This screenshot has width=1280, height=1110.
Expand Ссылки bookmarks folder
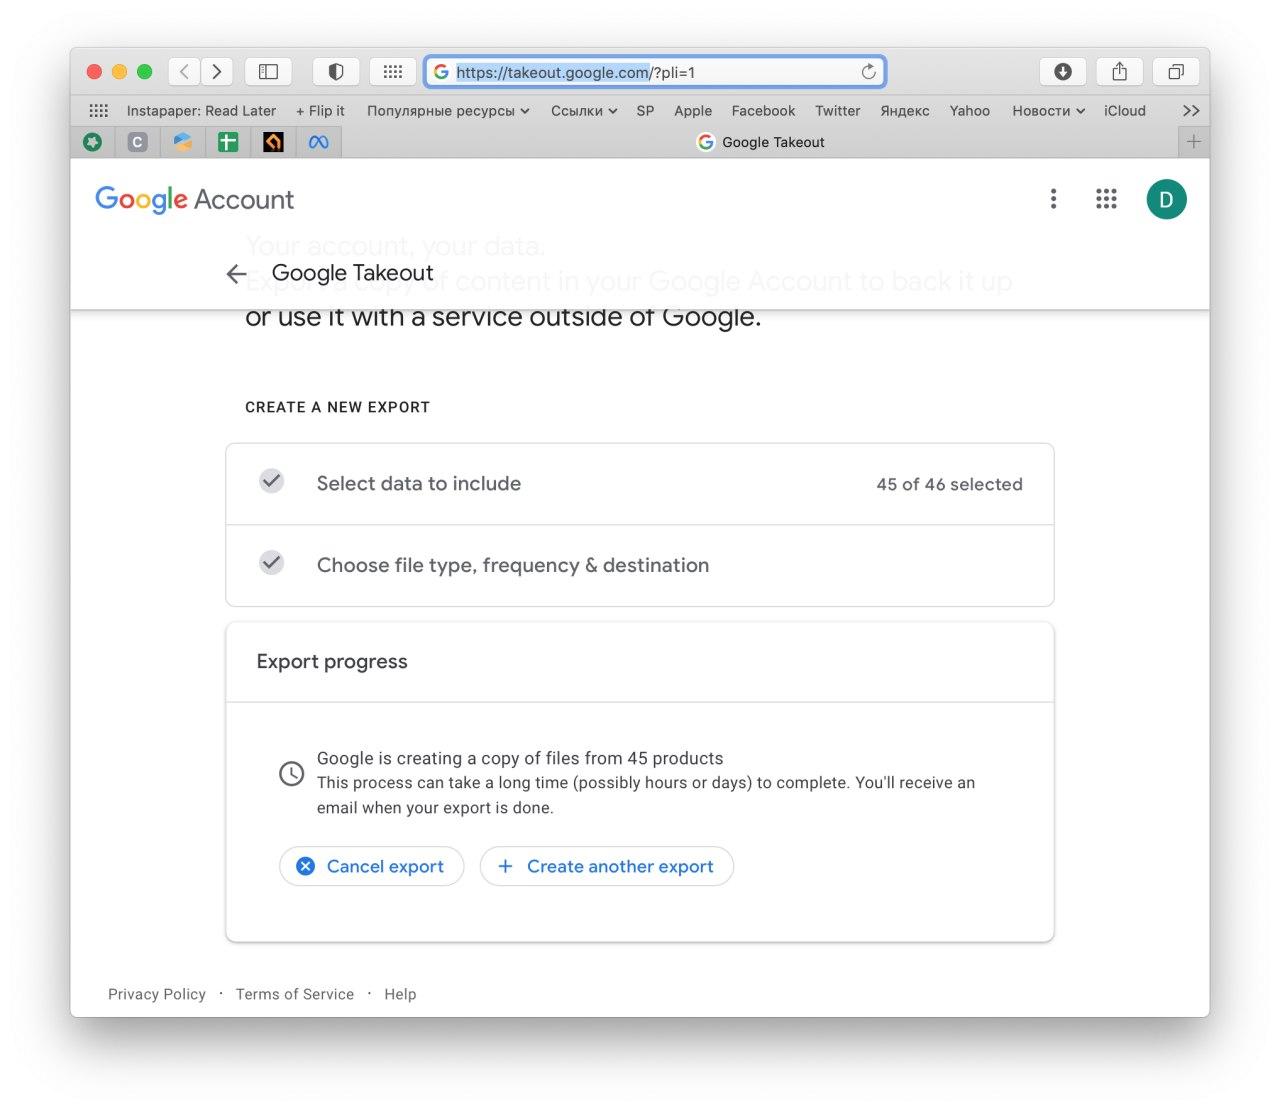click(x=584, y=111)
